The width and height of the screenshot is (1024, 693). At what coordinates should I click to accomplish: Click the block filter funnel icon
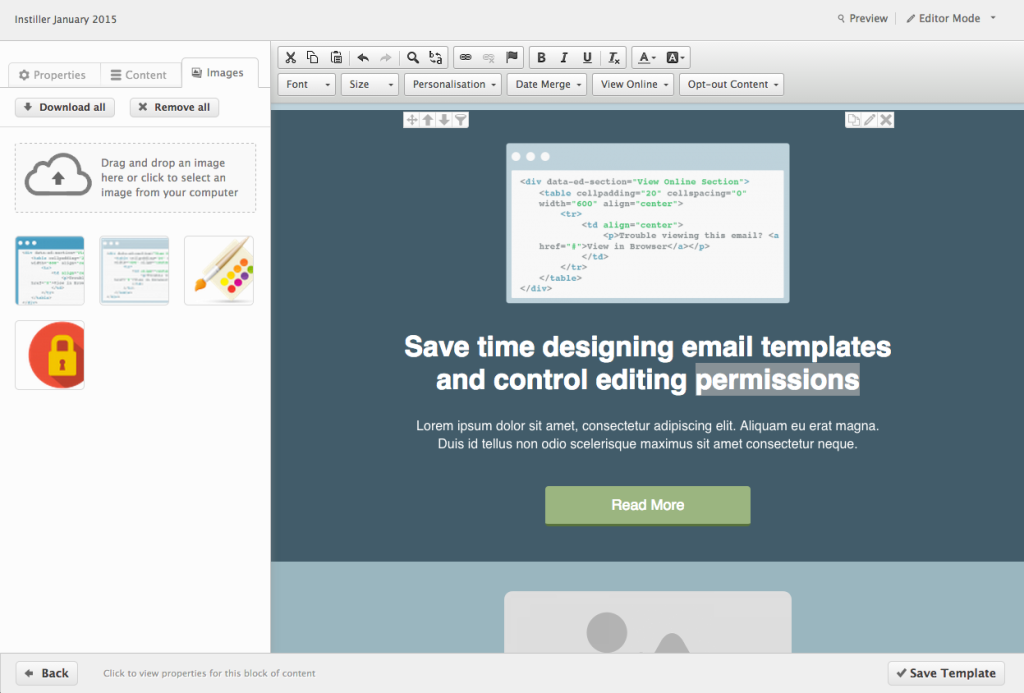[x=460, y=120]
